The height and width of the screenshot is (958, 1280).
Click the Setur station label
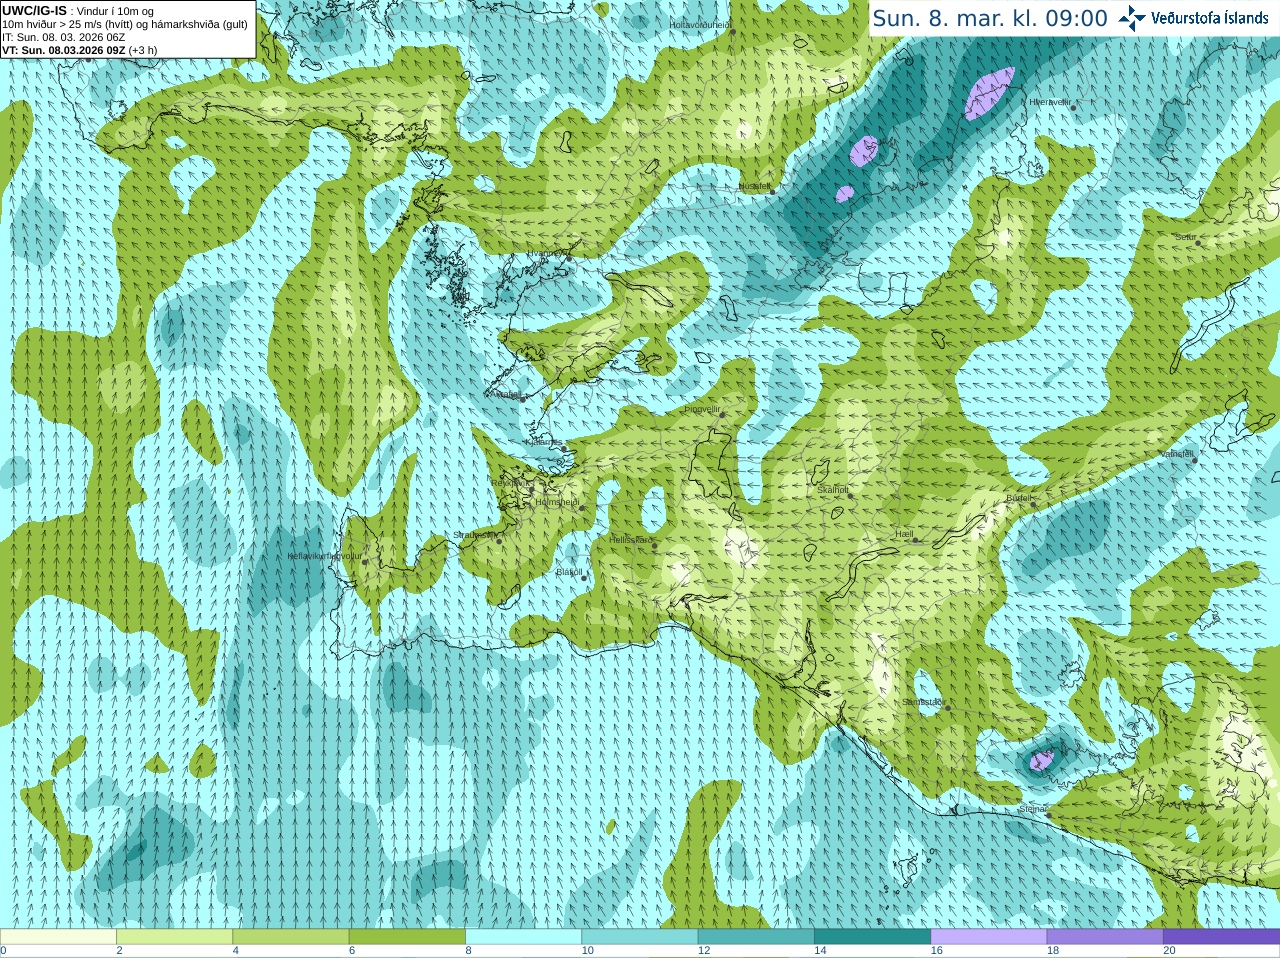[1186, 237]
